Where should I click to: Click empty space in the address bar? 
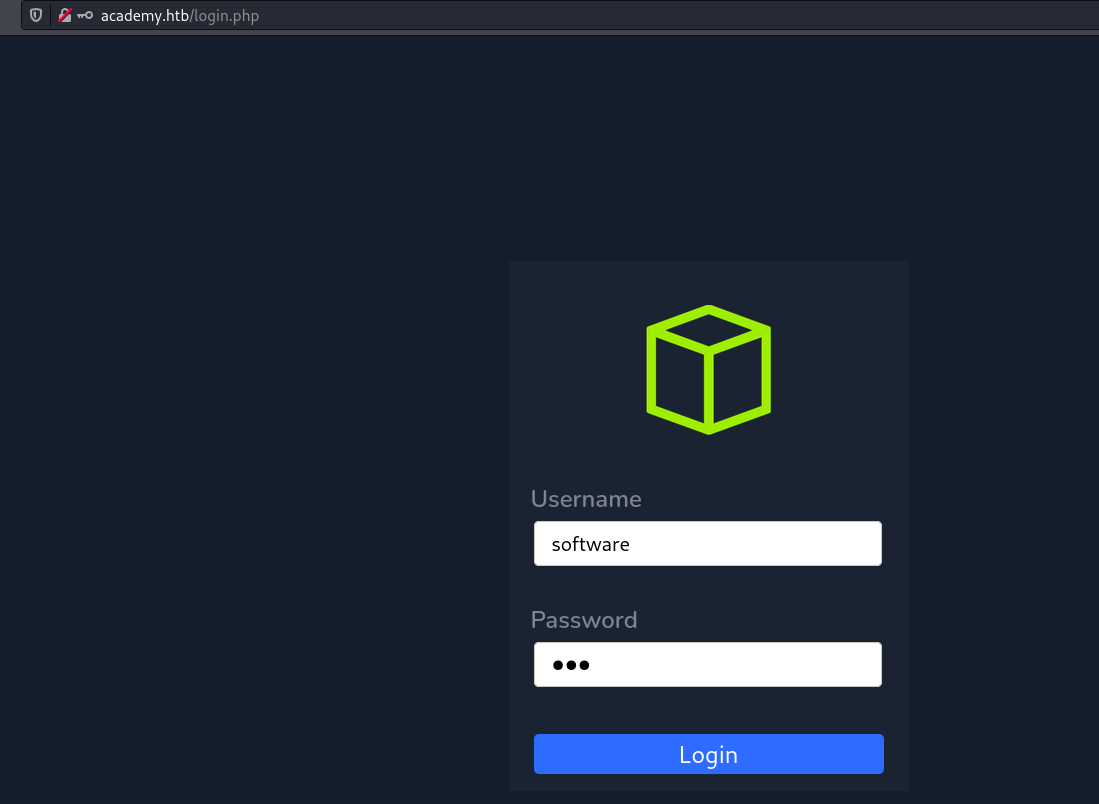pos(650,16)
